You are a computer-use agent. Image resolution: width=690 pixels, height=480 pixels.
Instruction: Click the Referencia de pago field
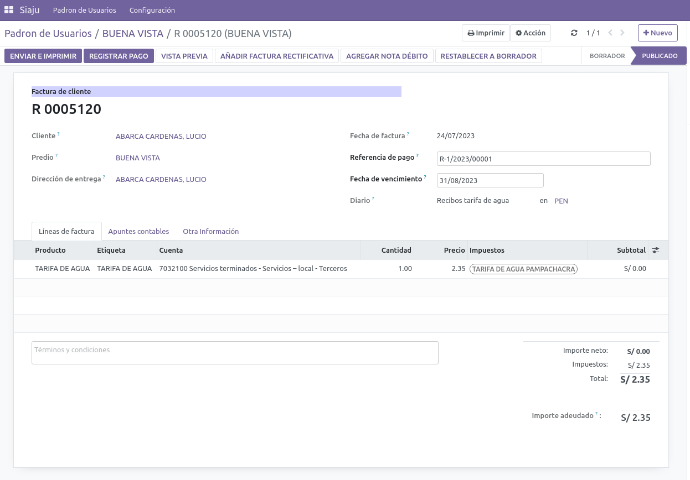pyautogui.click(x=543, y=158)
